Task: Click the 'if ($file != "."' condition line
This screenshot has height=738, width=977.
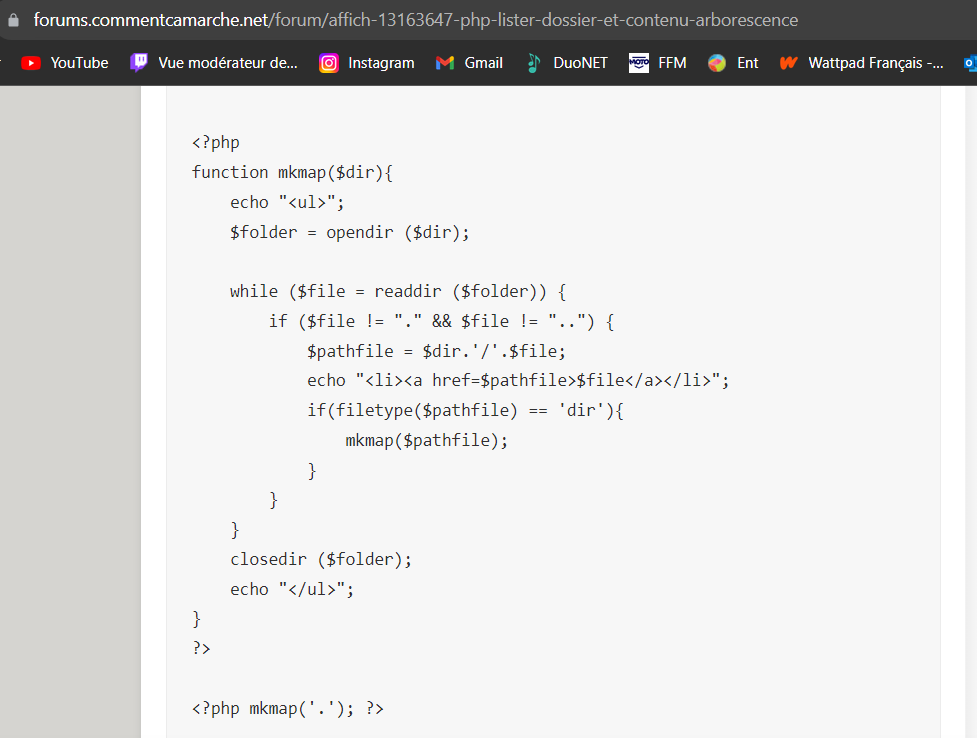Action: point(441,322)
